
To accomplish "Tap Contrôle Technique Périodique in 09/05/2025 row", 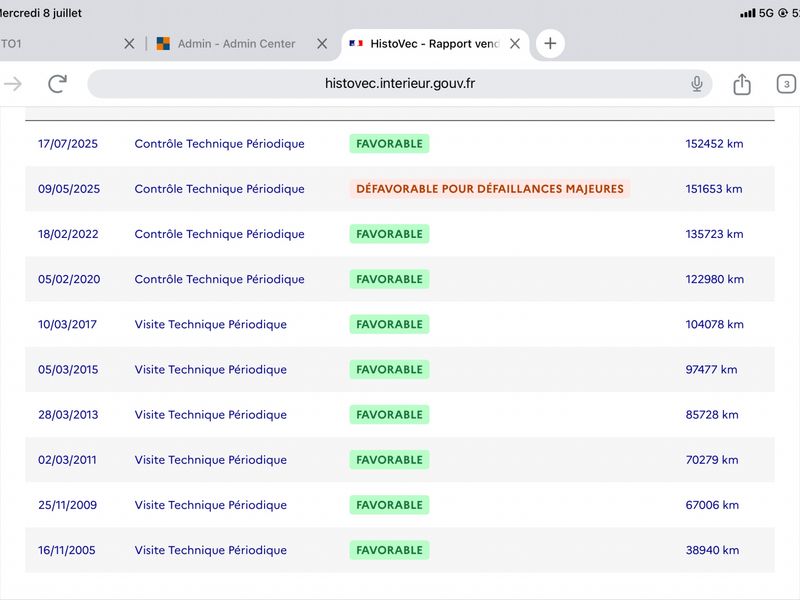I will pos(219,189).
